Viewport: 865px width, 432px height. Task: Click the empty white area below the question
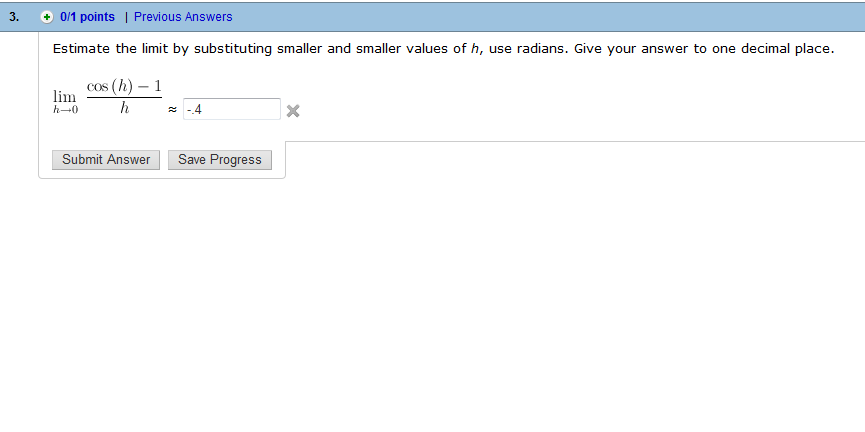pos(432,303)
